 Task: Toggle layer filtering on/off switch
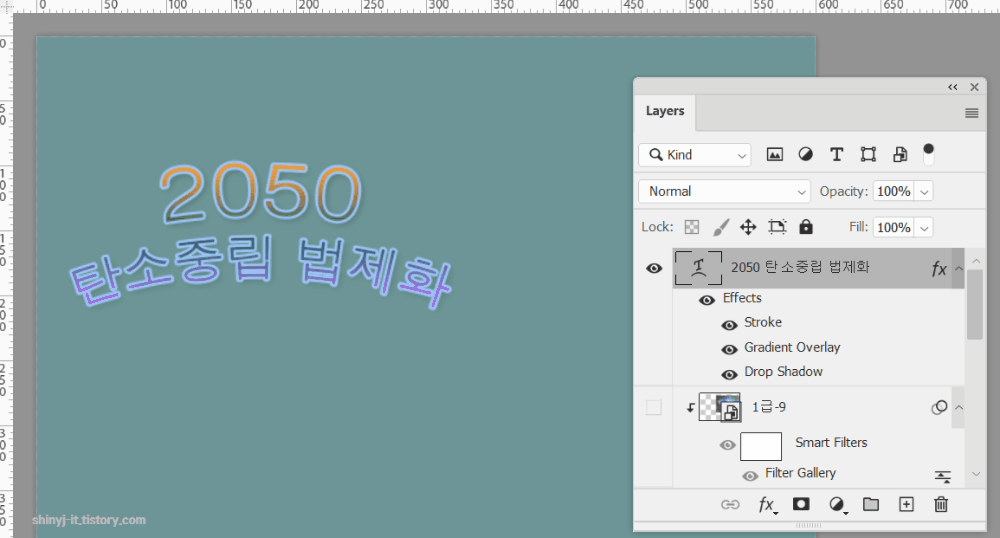(x=929, y=153)
